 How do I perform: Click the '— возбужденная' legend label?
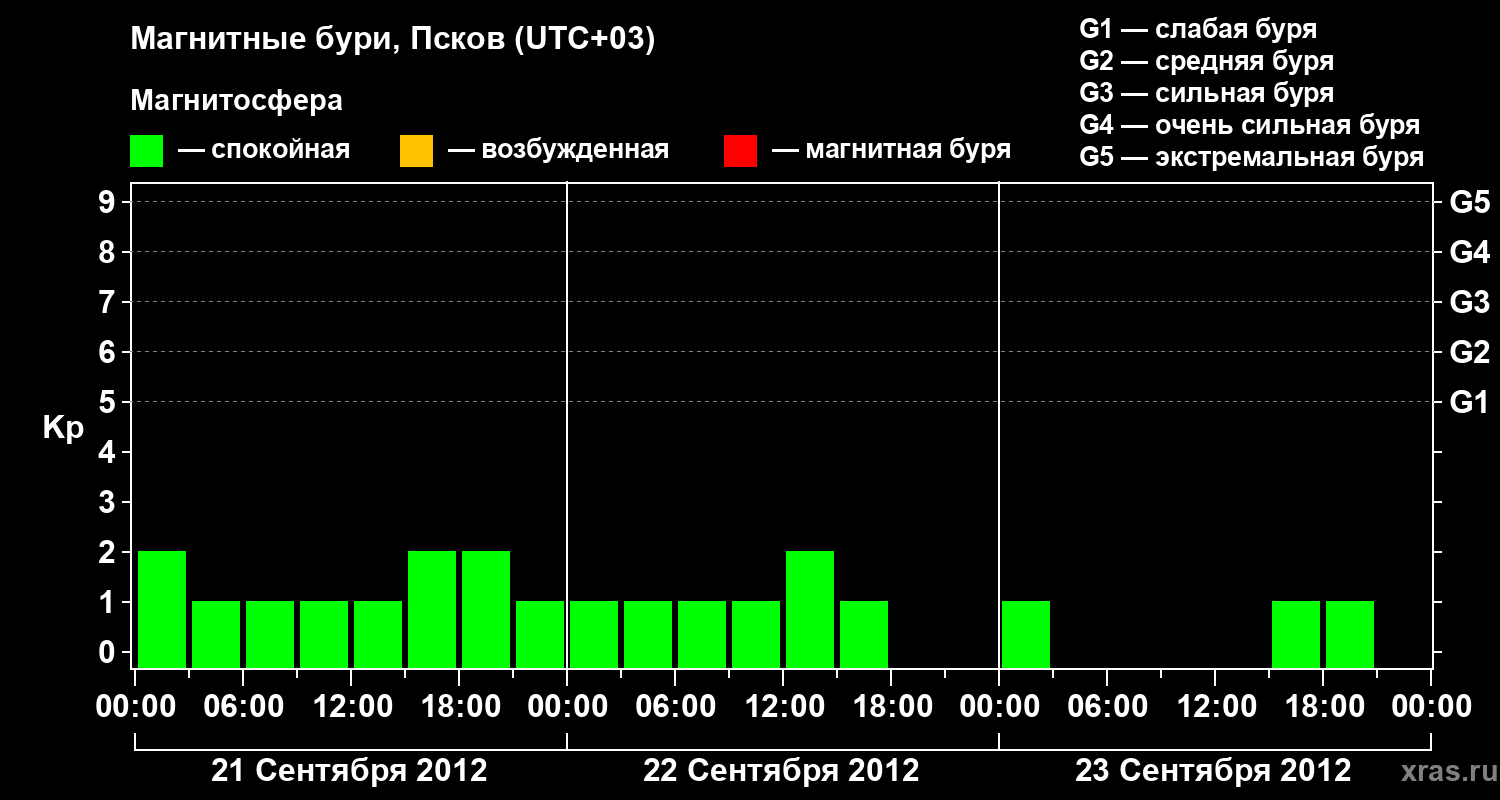click(x=558, y=150)
